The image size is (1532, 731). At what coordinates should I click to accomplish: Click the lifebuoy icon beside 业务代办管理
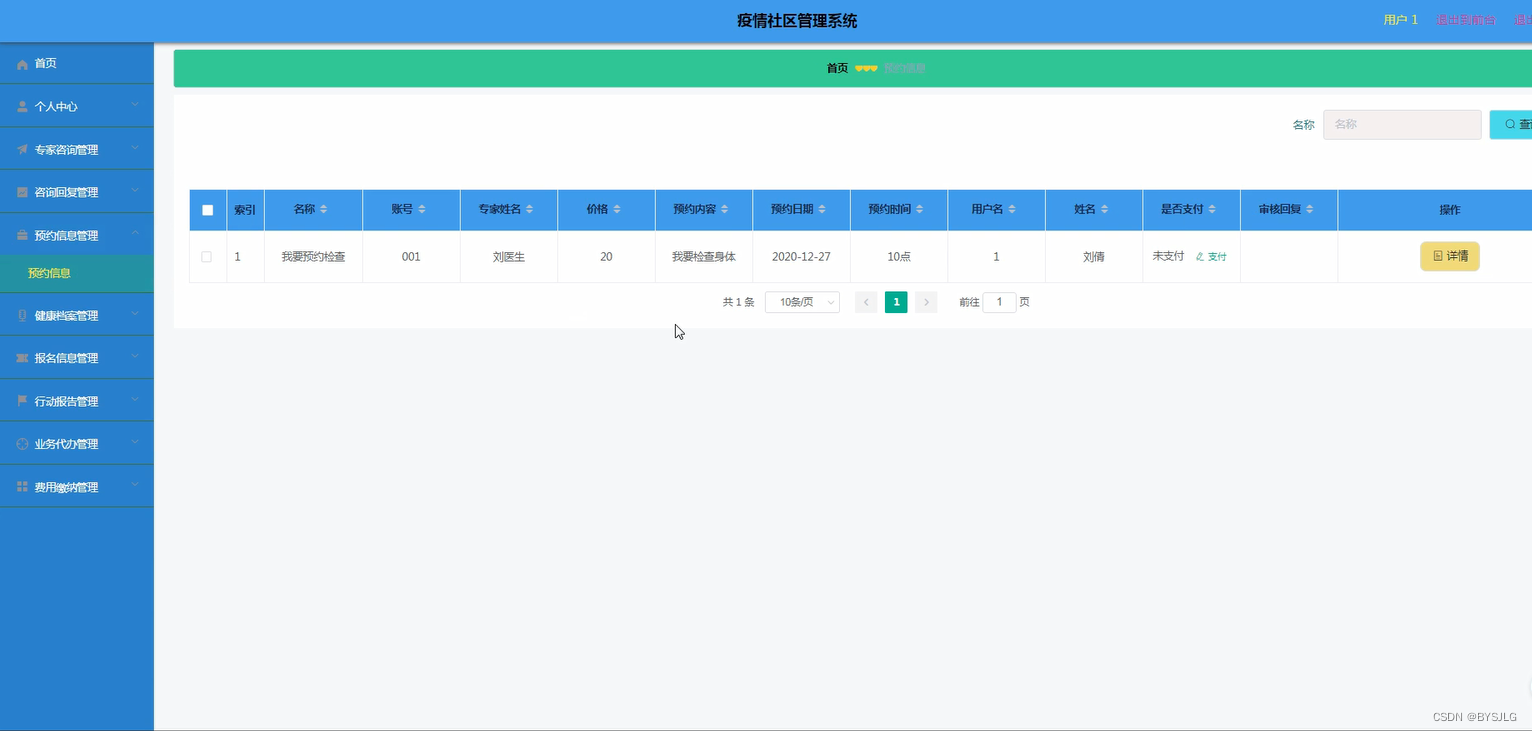pos(22,444)
